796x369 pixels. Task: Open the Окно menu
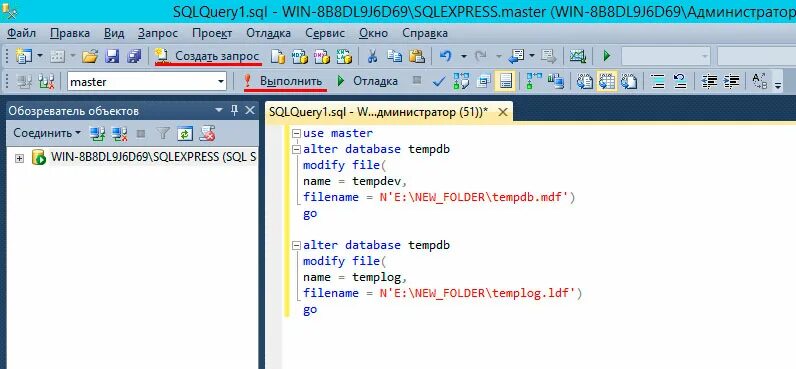point(374,33)
